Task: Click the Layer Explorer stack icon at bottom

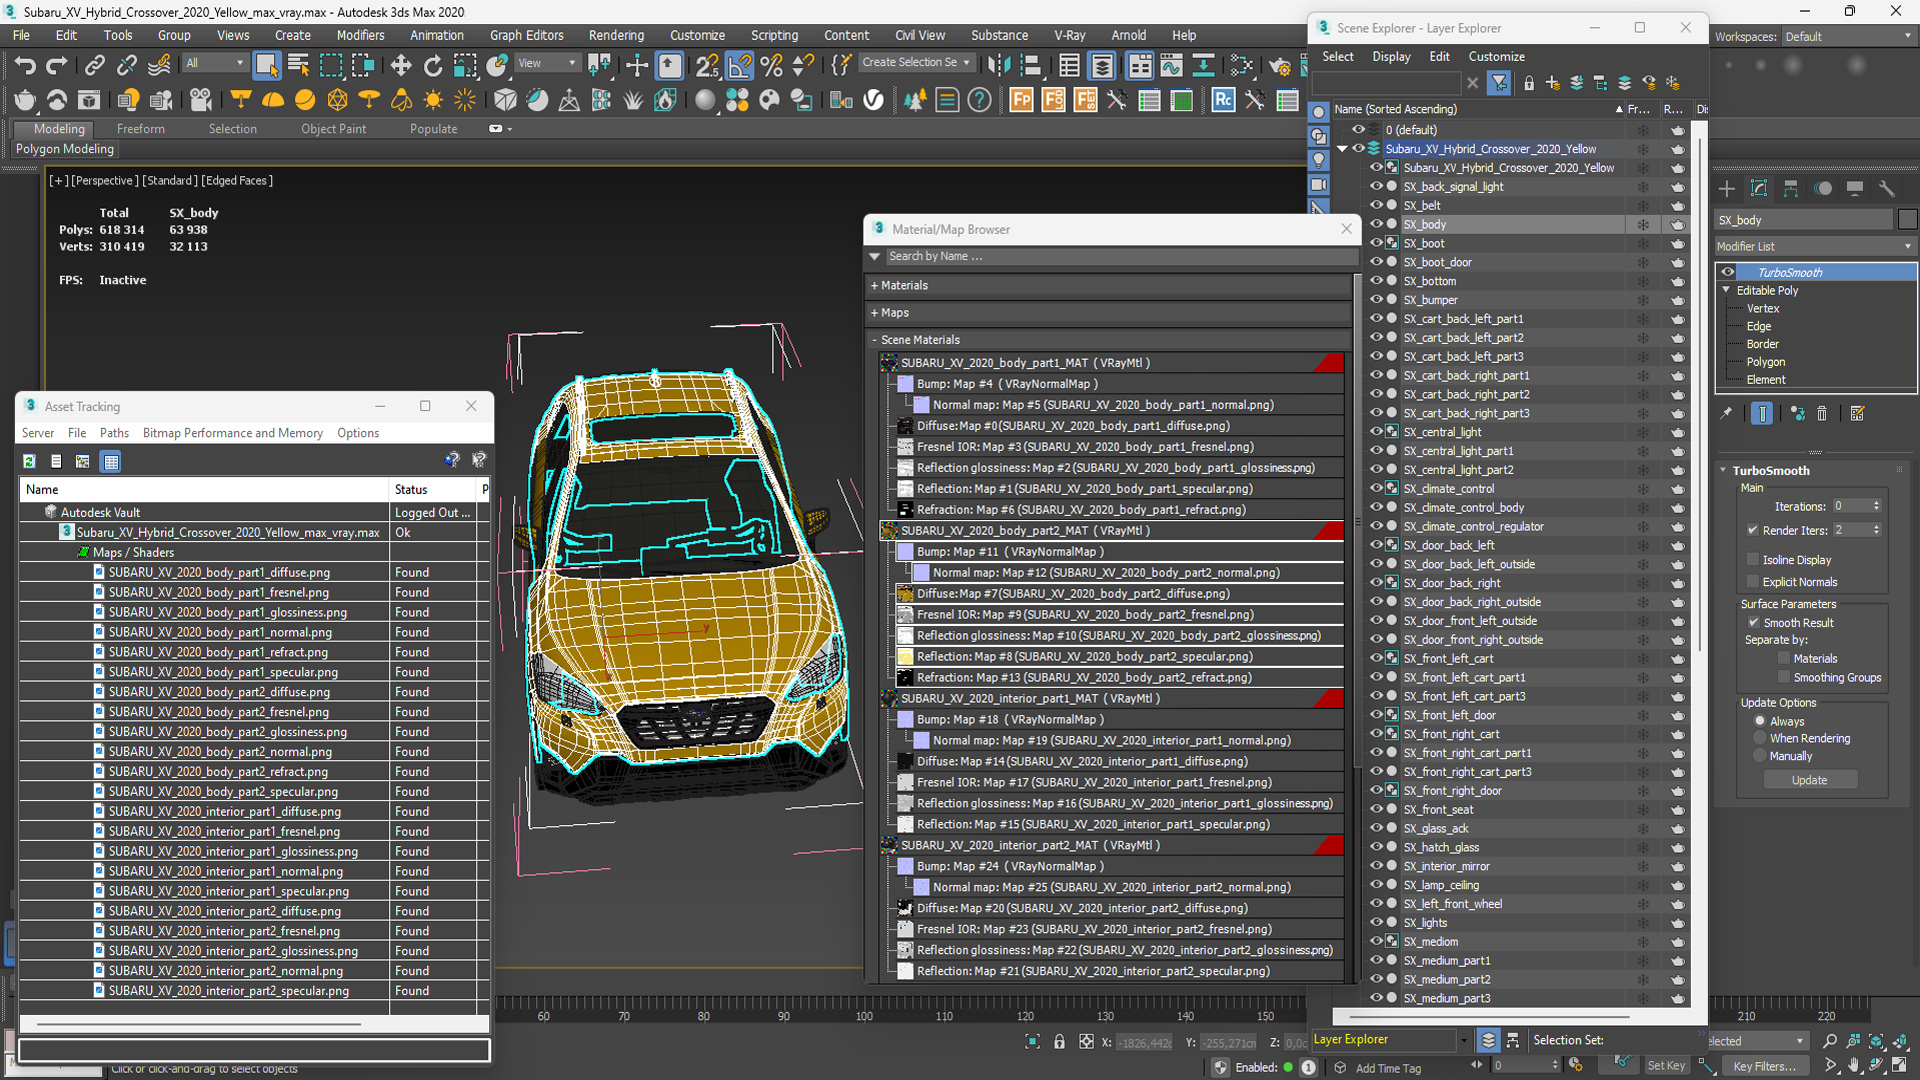Action: pos(1488,1040)
